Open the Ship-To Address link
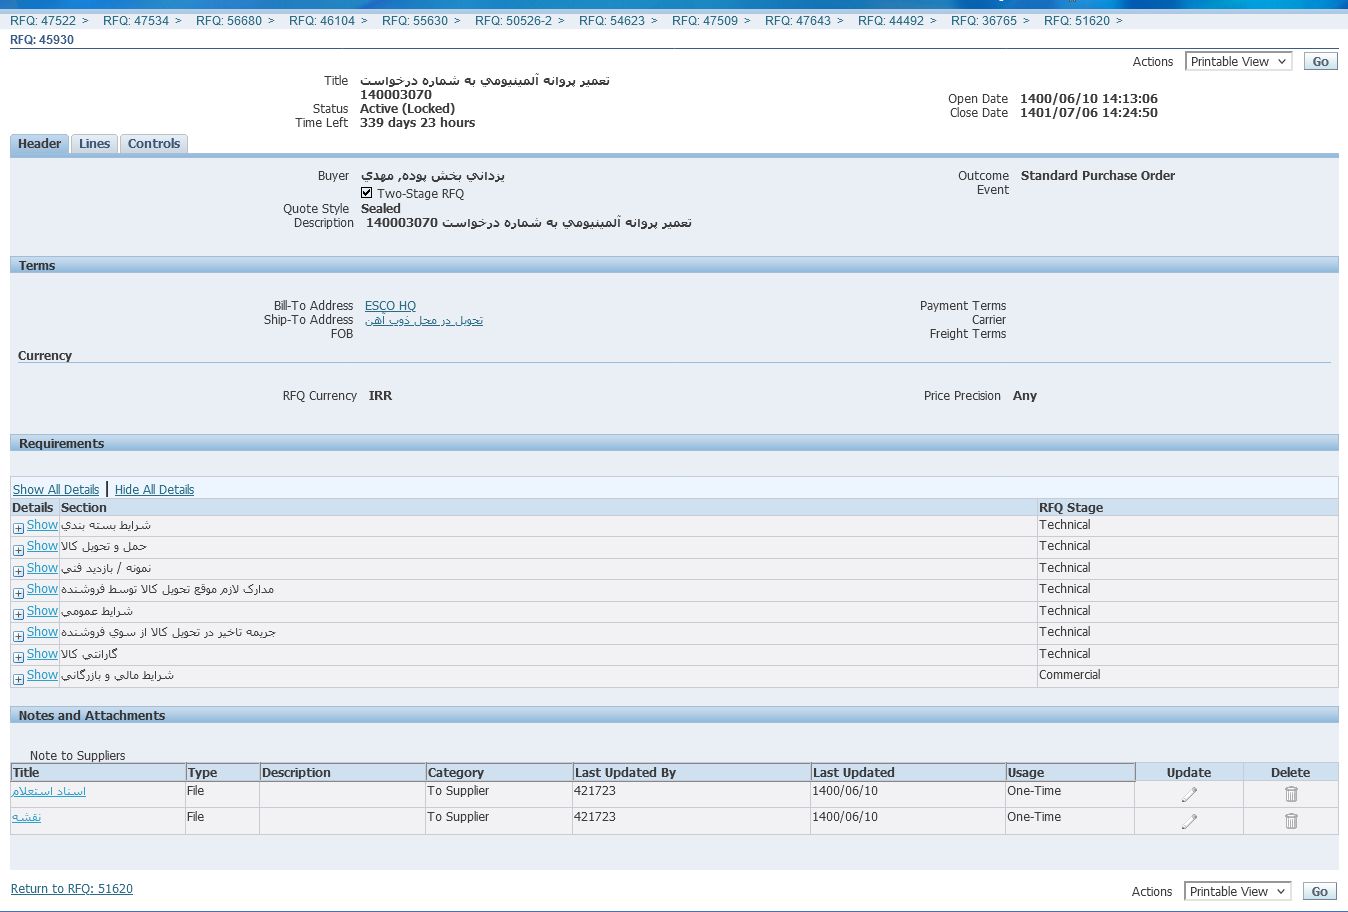This screenshot has height=912, width=1348. [x=424, y=320]
